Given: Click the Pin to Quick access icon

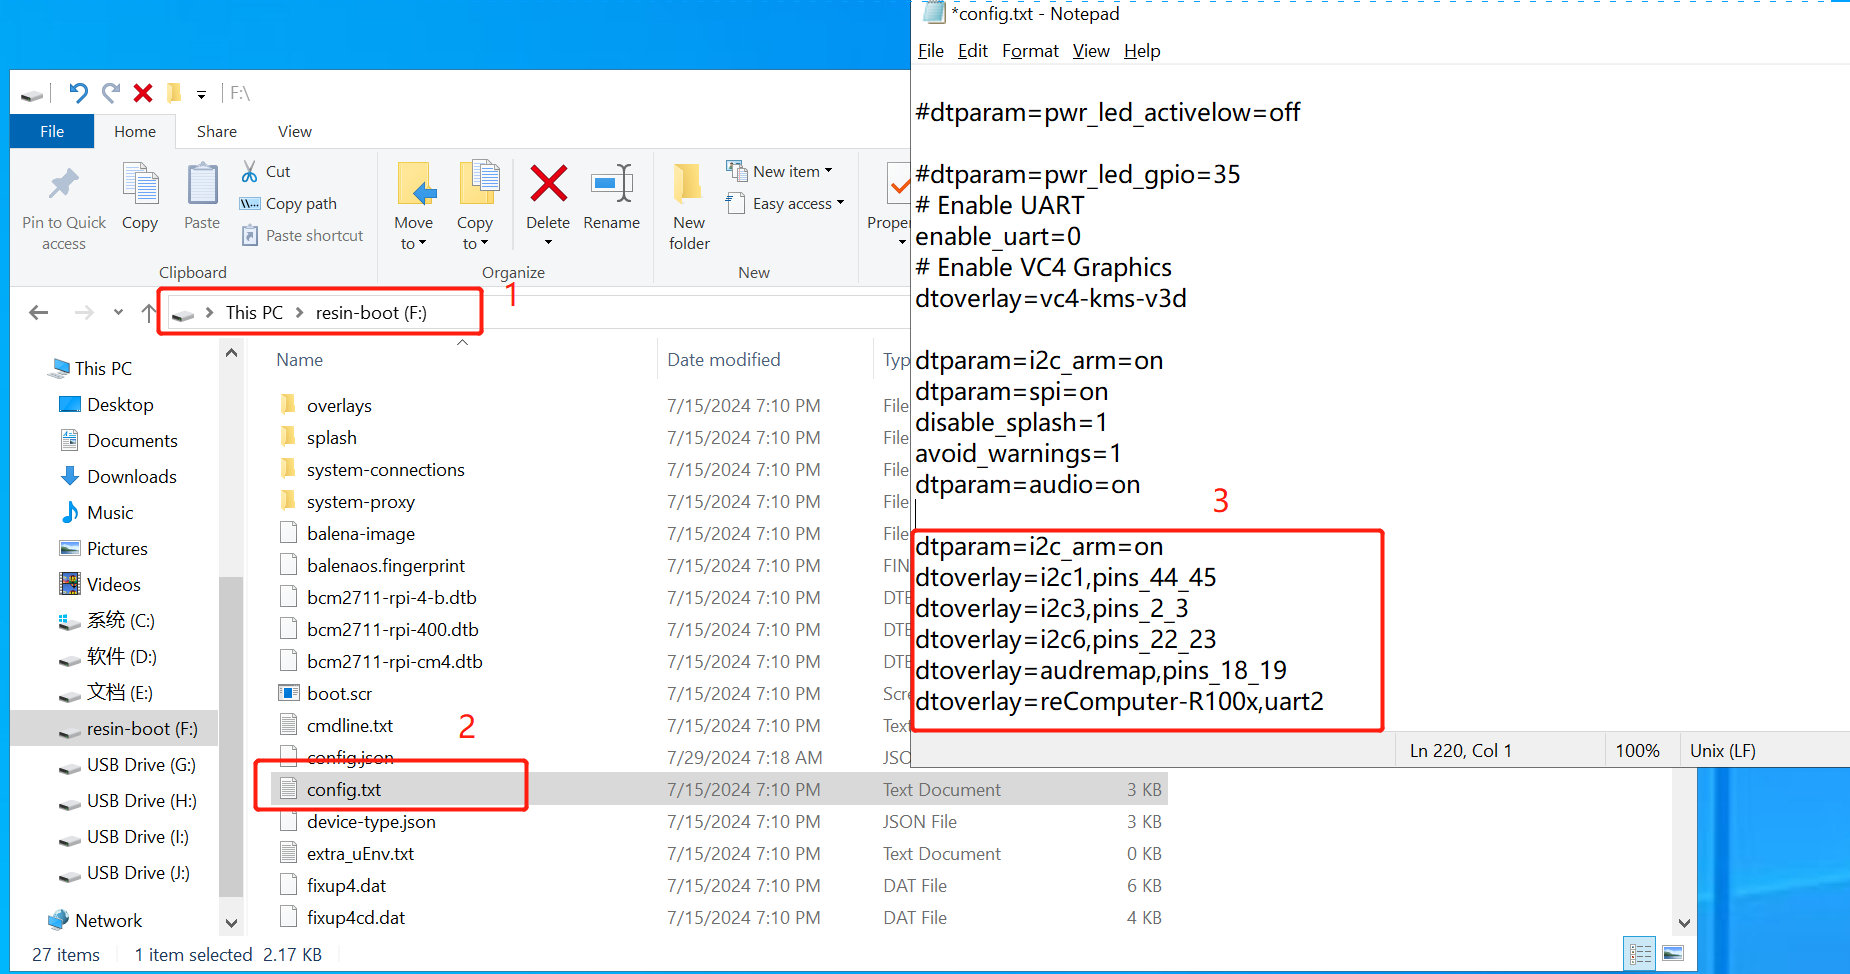Looking at the screenshot, I should [x=64, y=185].
